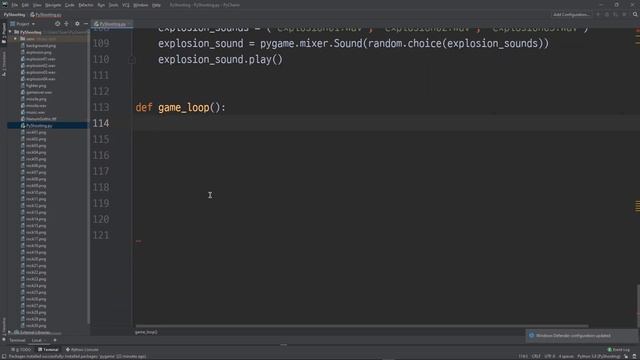This screenshot has width=640, height=360.
Task: Open the Navigate menu
Action: coord(53,5)
